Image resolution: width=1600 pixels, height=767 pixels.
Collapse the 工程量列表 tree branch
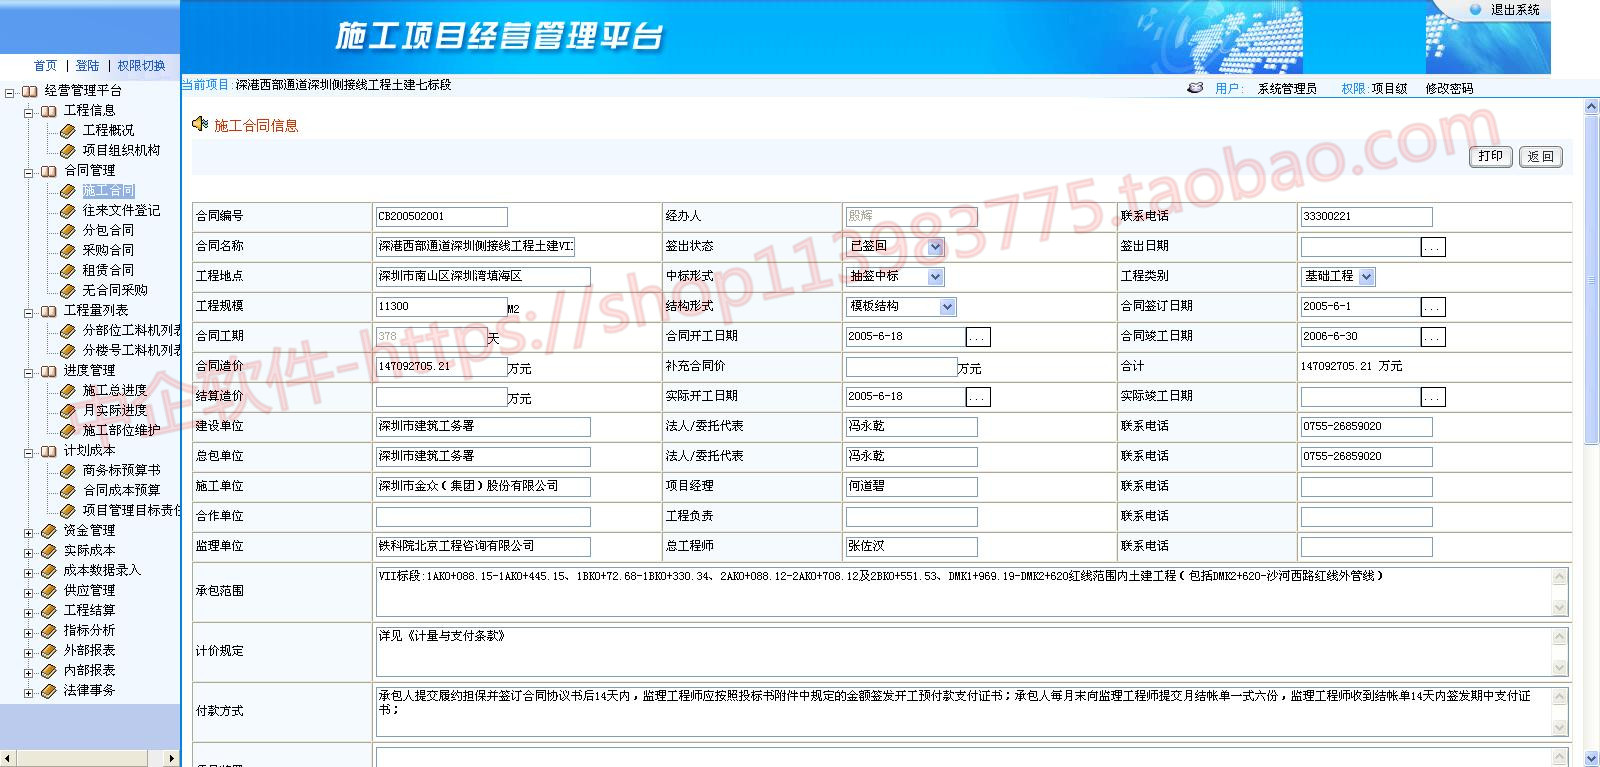tap(29, 313)
